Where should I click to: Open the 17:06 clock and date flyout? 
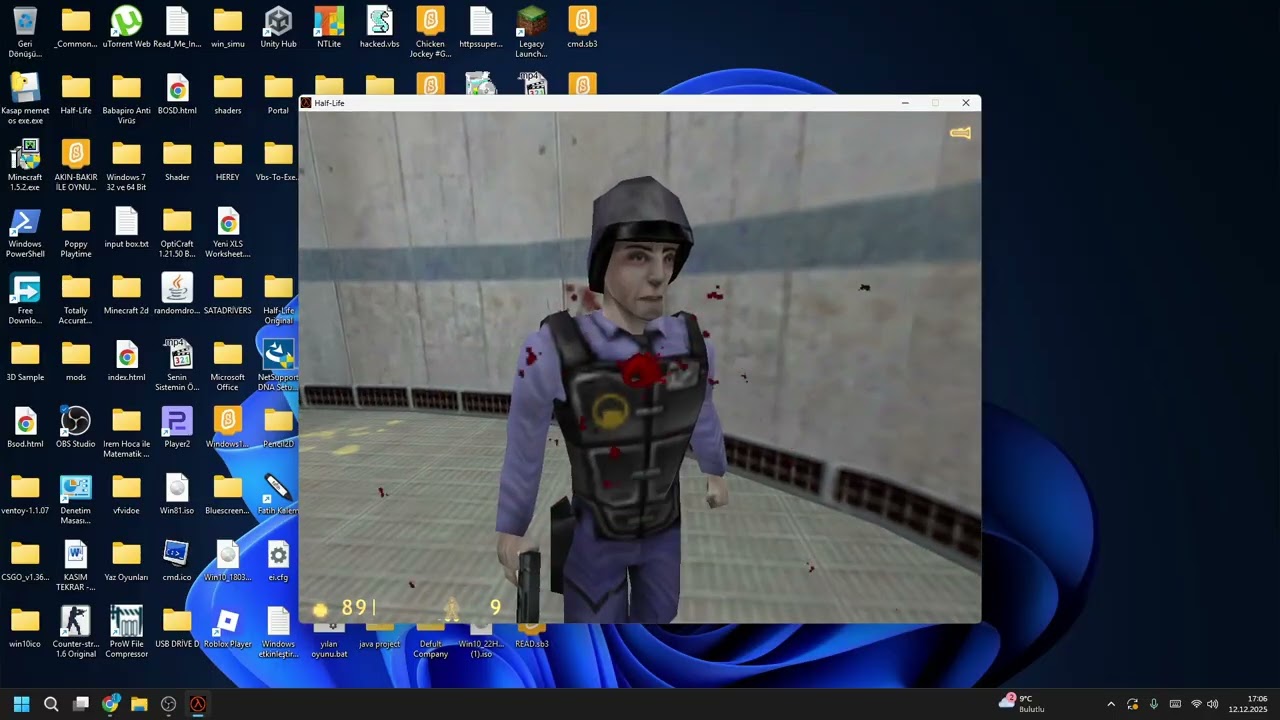[1248, 704]
